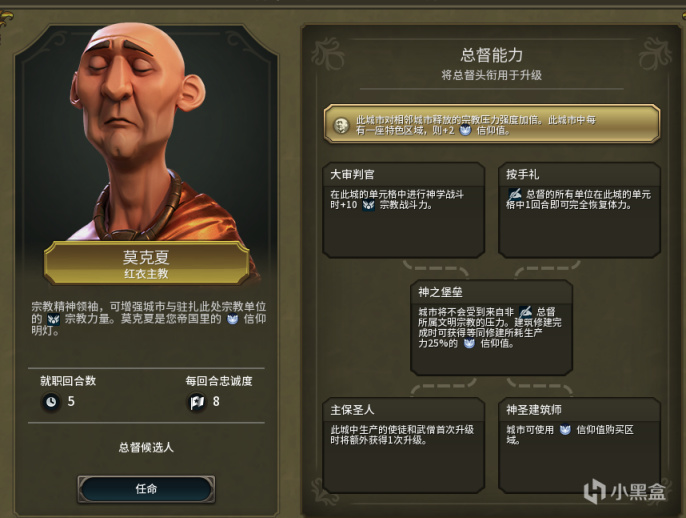Click the 莫克夏 红衣主教 name plate
The image size is (686, 518).
tap(147, 263)
